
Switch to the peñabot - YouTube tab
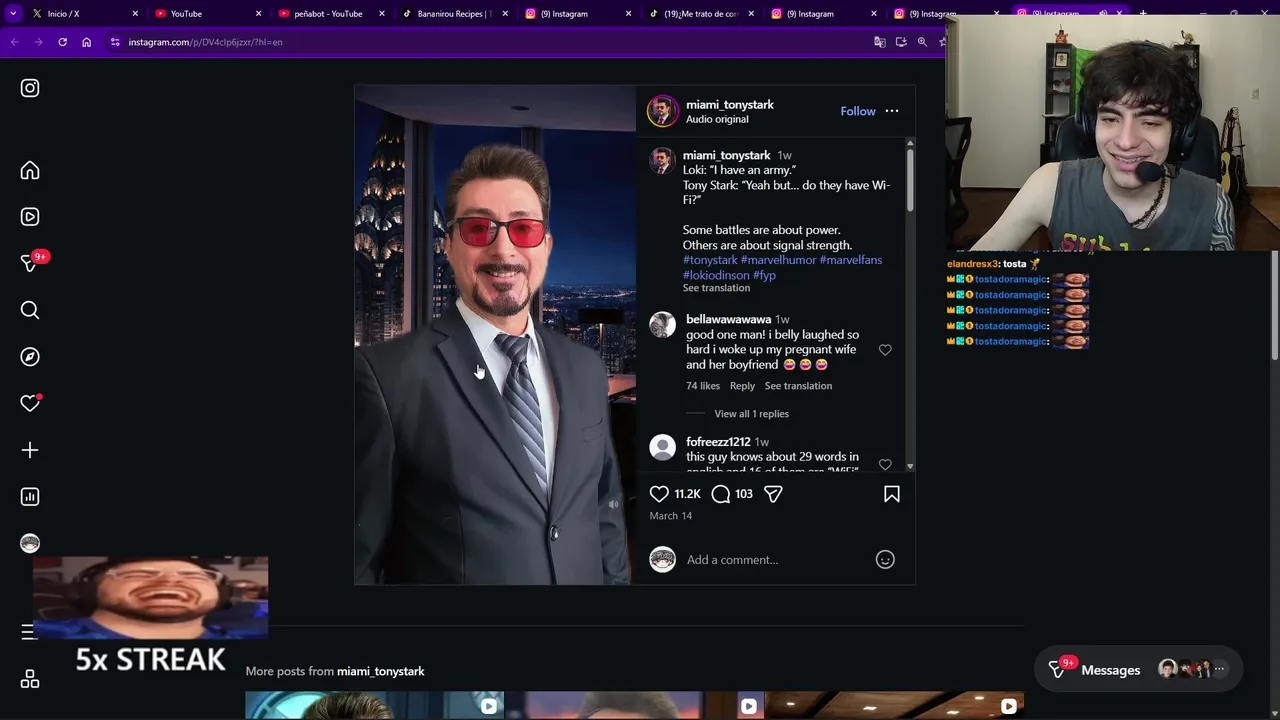pyautogui.click(x=330, y=14)
